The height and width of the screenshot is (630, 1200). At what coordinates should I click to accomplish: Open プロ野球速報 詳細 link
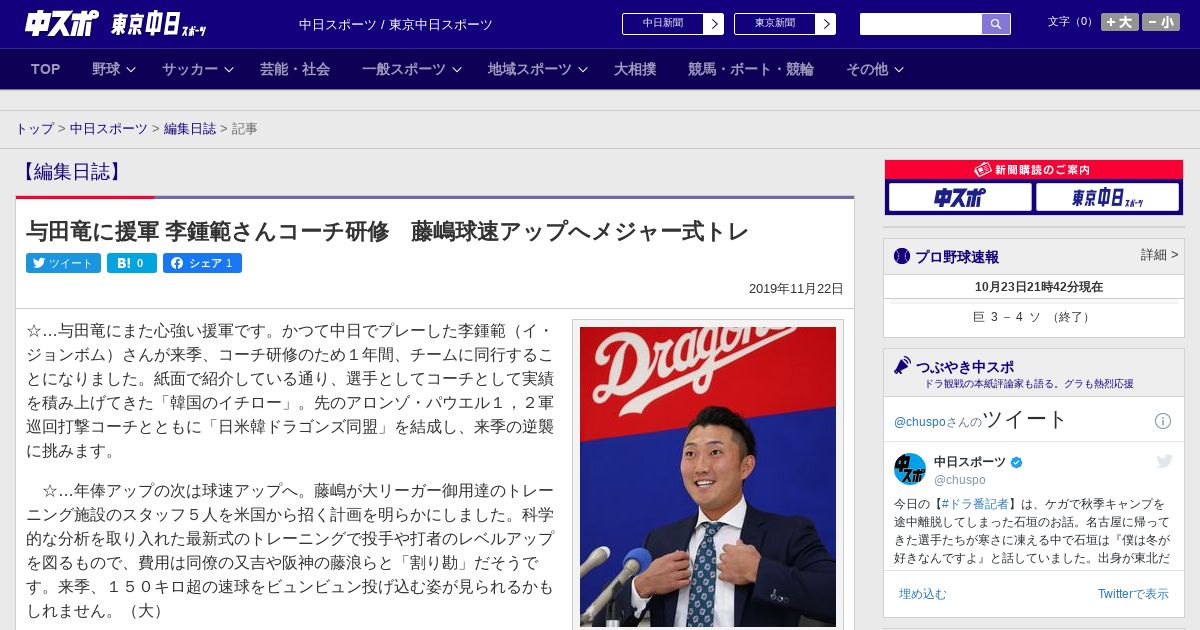(x=1159, y=255)
